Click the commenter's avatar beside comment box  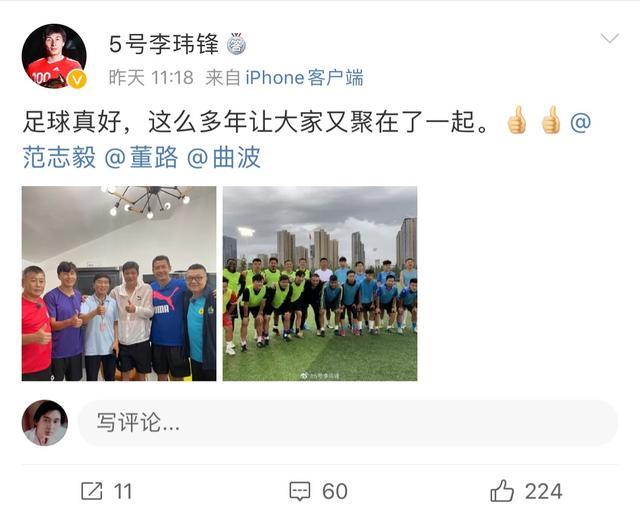click(x=45, y=423)
